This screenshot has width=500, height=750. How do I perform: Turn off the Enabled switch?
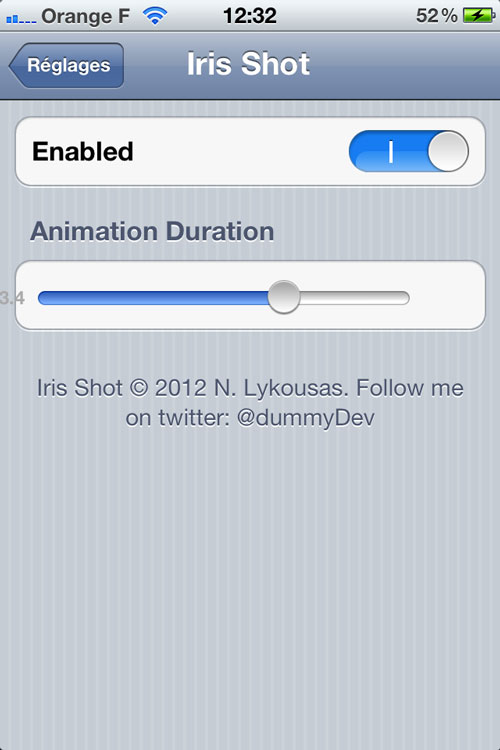point(409,151)
